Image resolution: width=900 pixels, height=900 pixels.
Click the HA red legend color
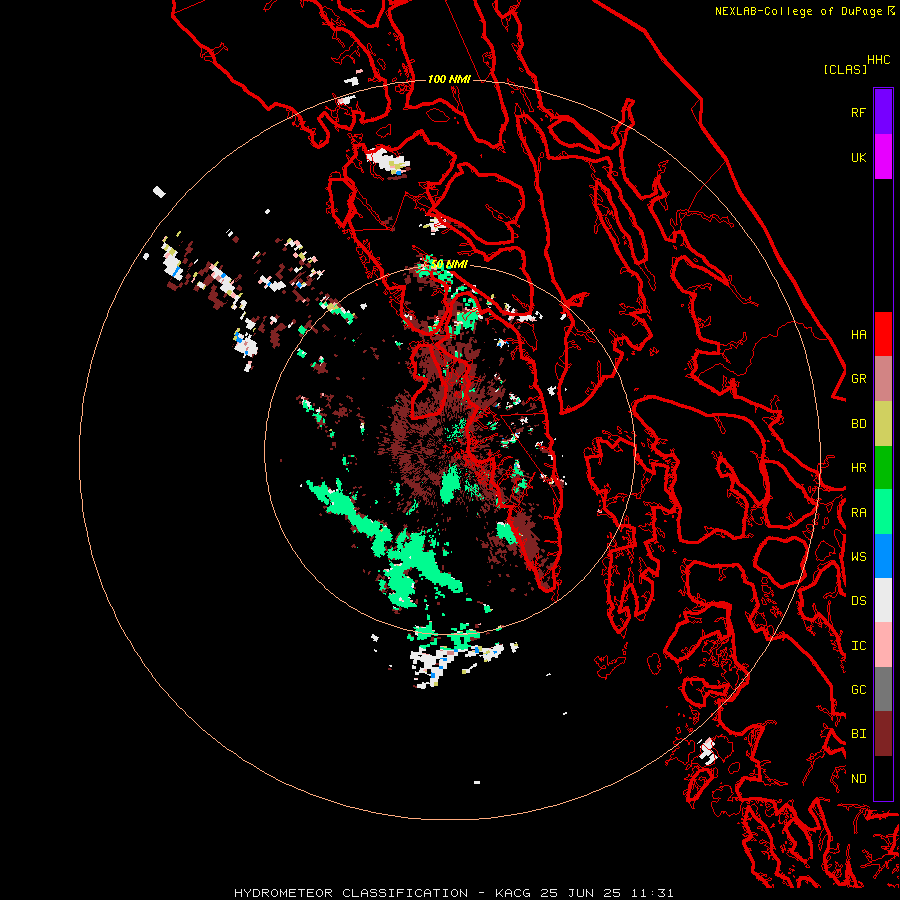pyautogui.click(x=883, y=334)
